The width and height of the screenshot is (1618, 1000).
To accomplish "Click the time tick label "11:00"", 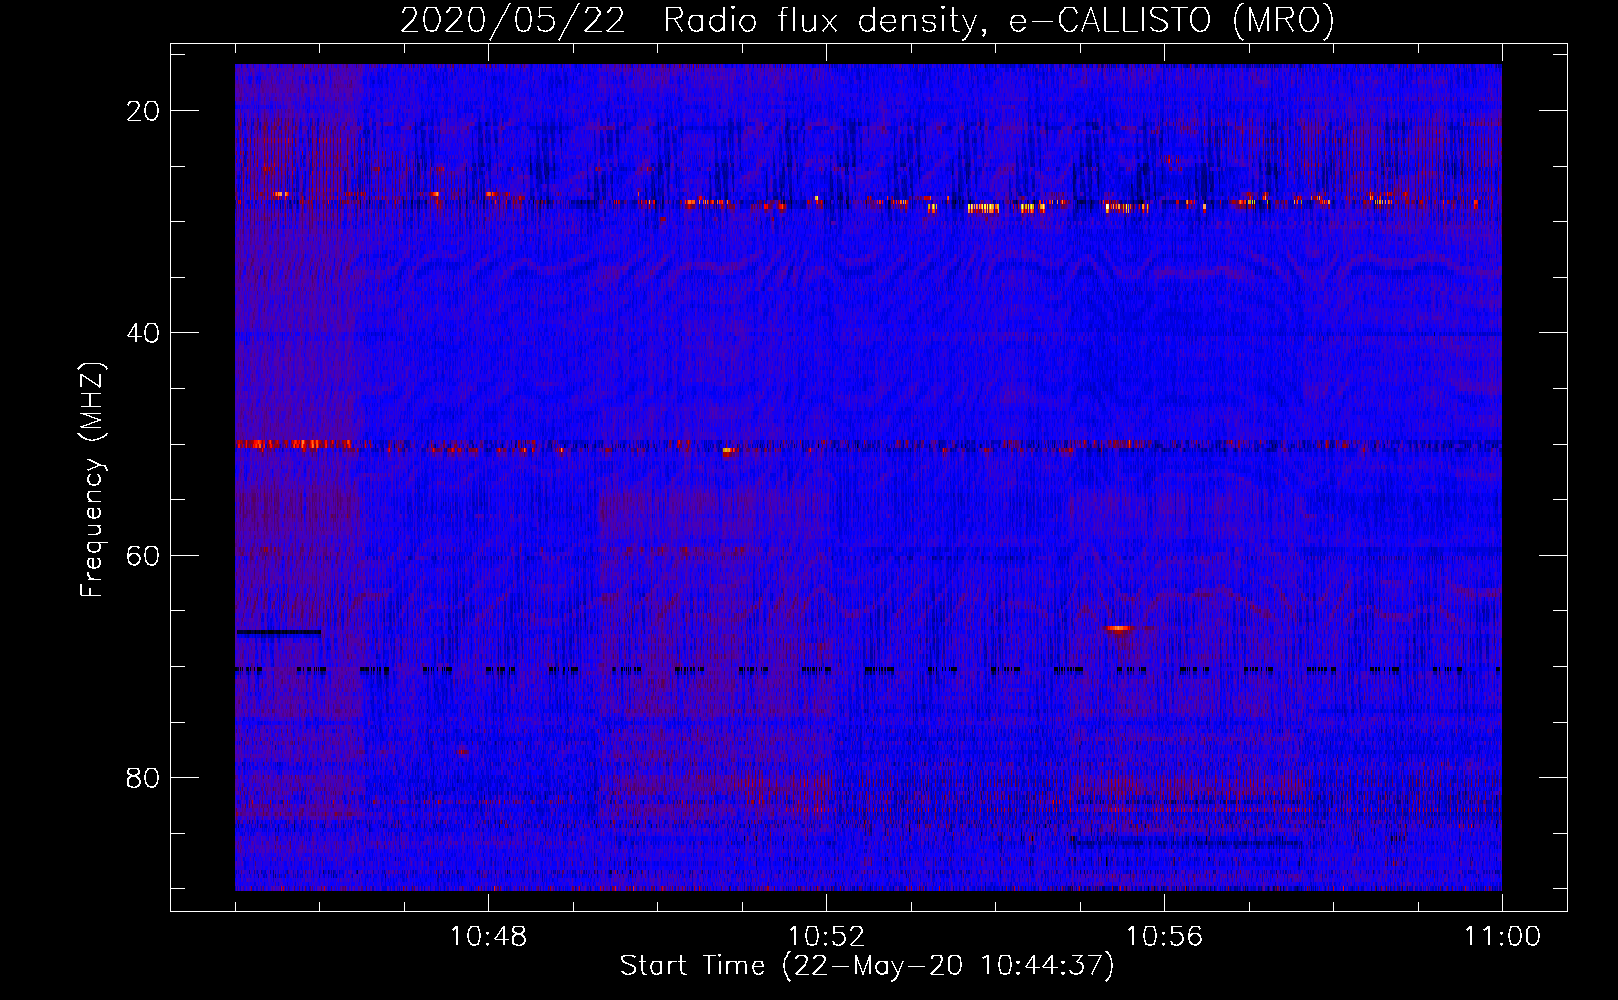I will point(1502,937).
